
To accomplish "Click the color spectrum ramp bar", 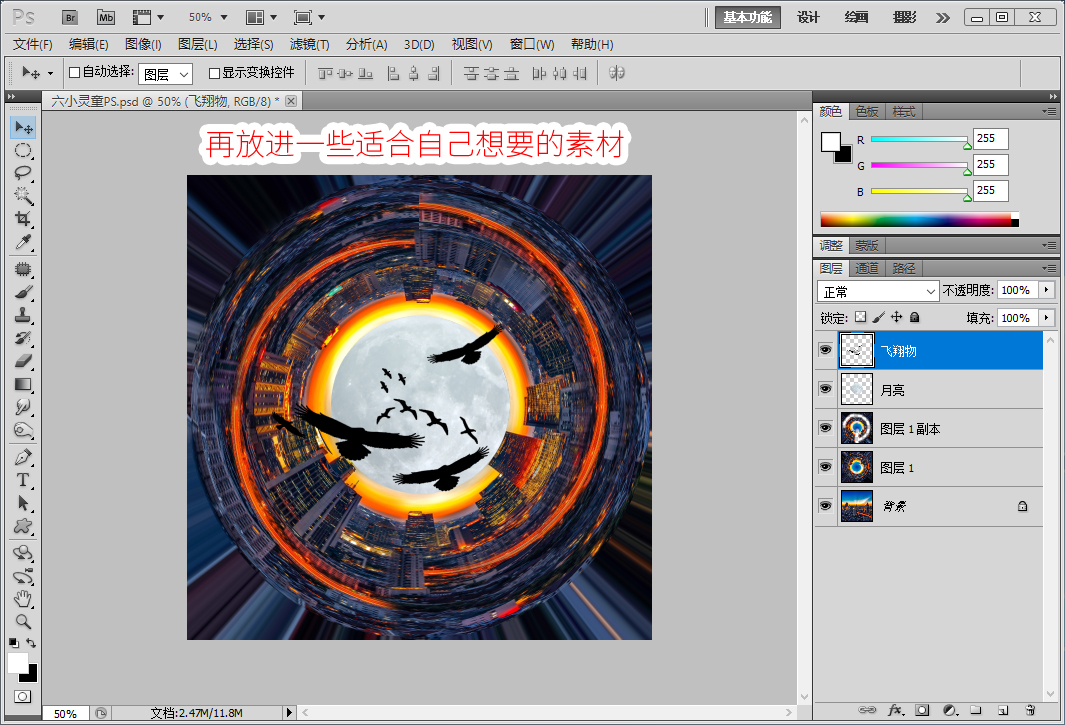I will [919, 219].
